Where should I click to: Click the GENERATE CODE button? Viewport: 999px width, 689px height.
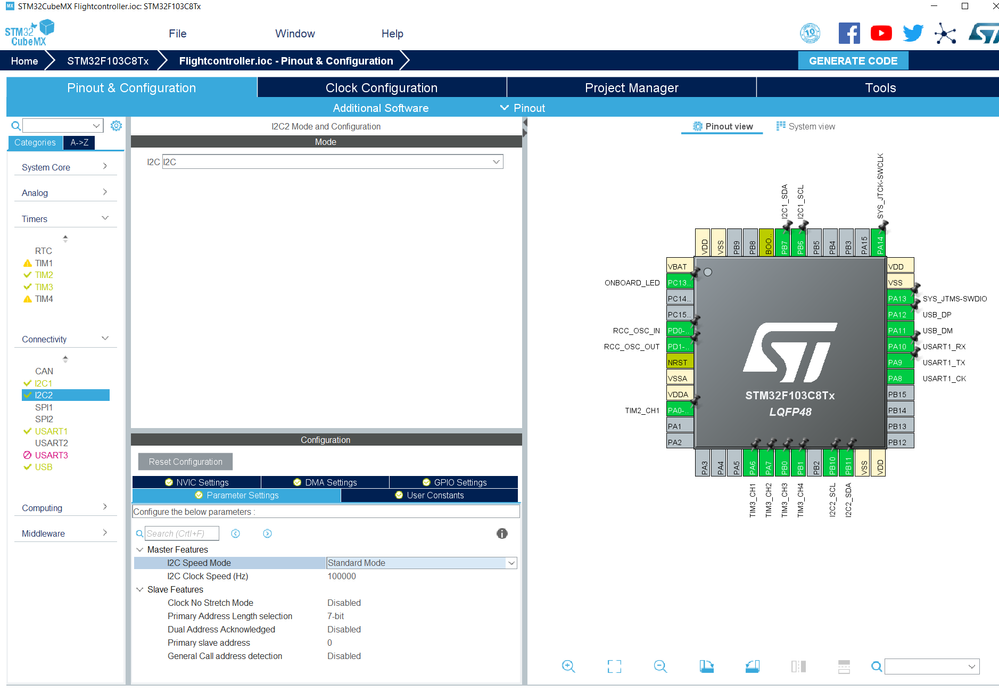853,61
